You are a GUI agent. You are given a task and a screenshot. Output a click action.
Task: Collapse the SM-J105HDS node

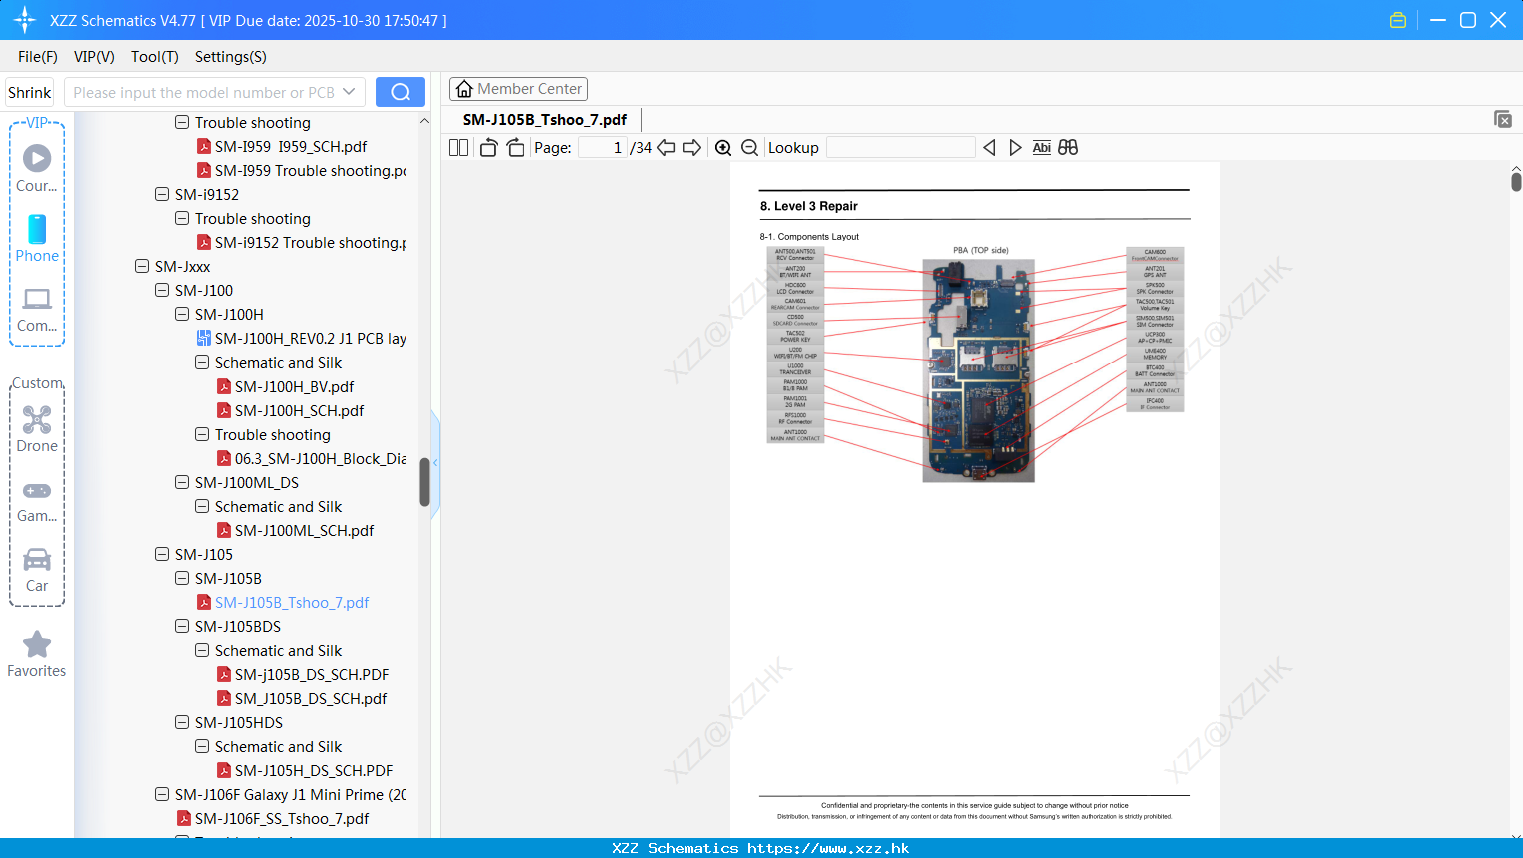182,723
